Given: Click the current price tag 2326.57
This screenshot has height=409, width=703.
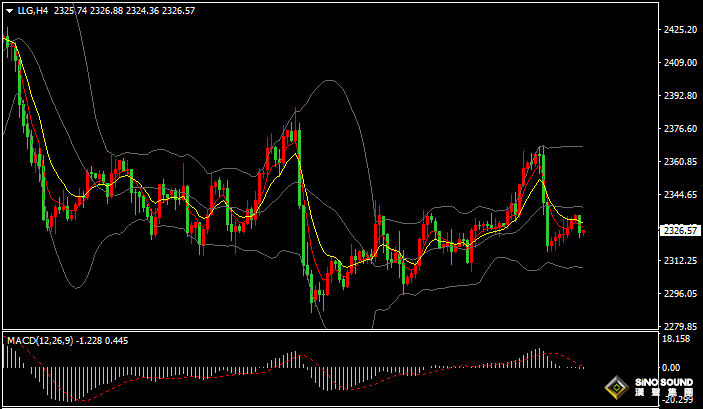Looking at the screenshot, I should [680, 231].
